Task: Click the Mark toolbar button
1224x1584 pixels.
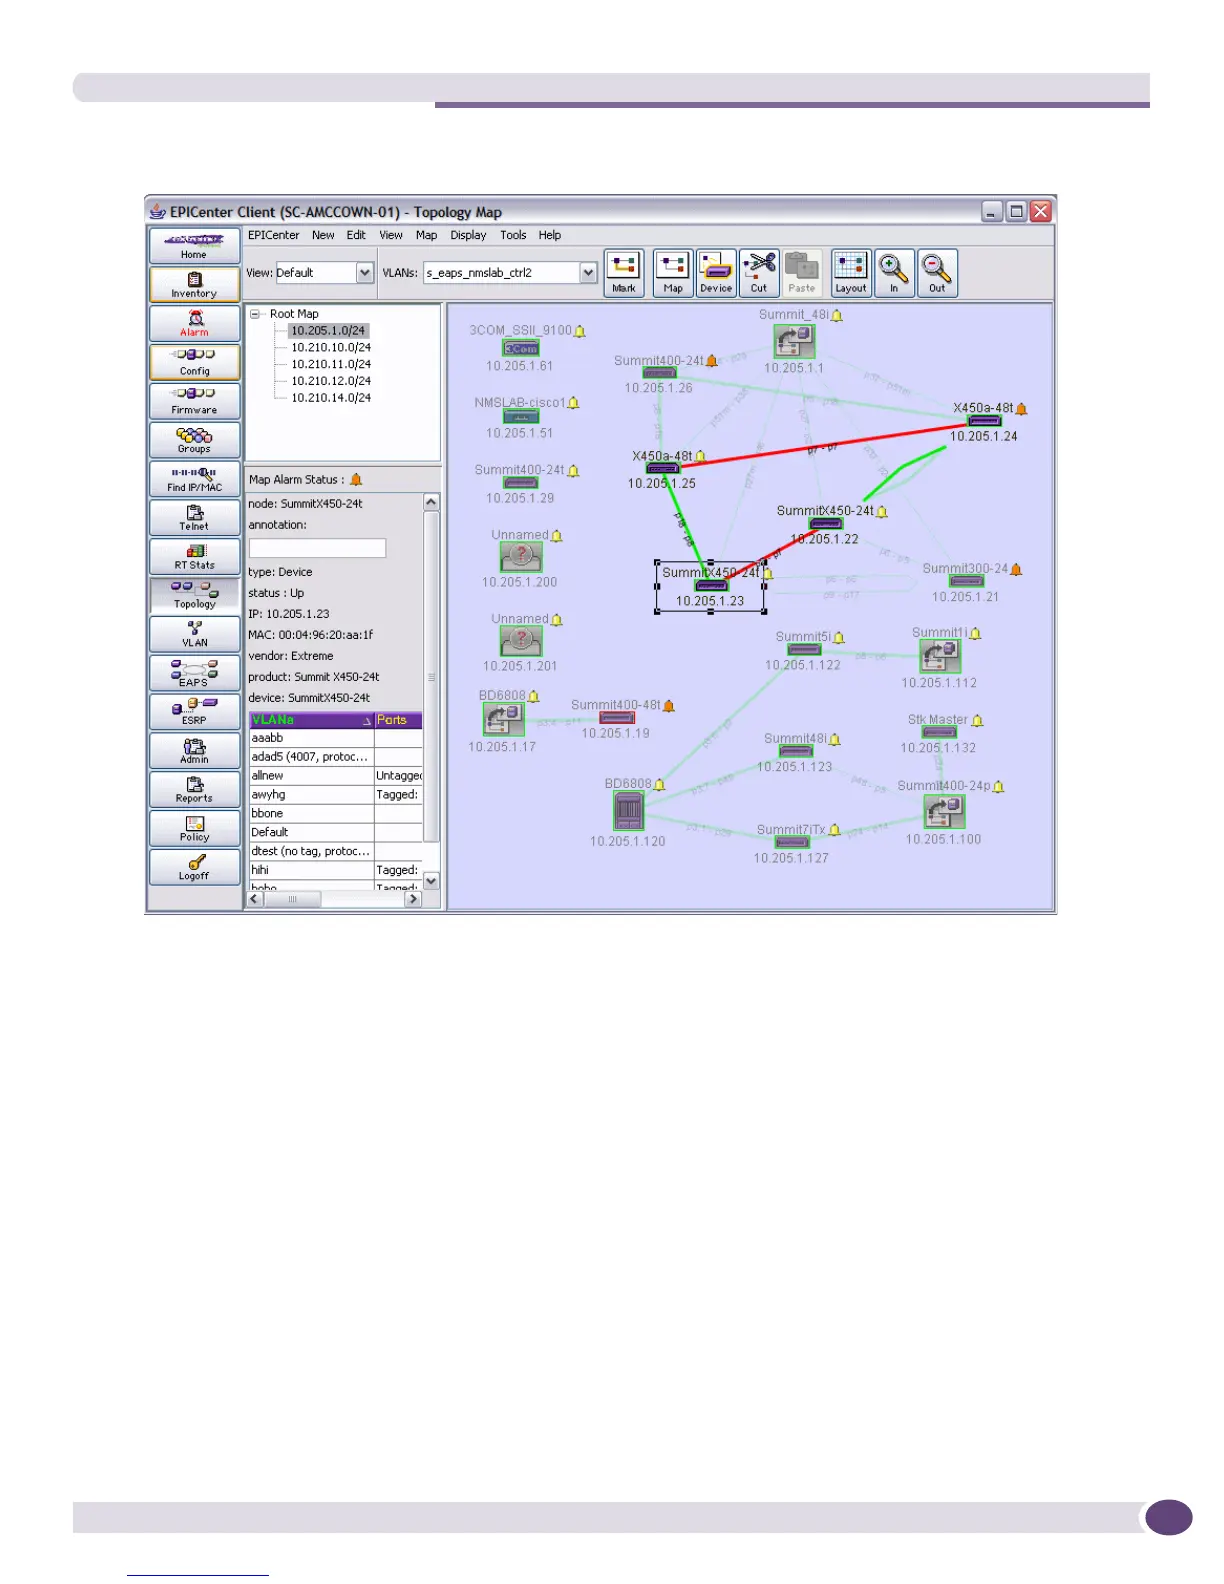Action: tap(624, 273)
